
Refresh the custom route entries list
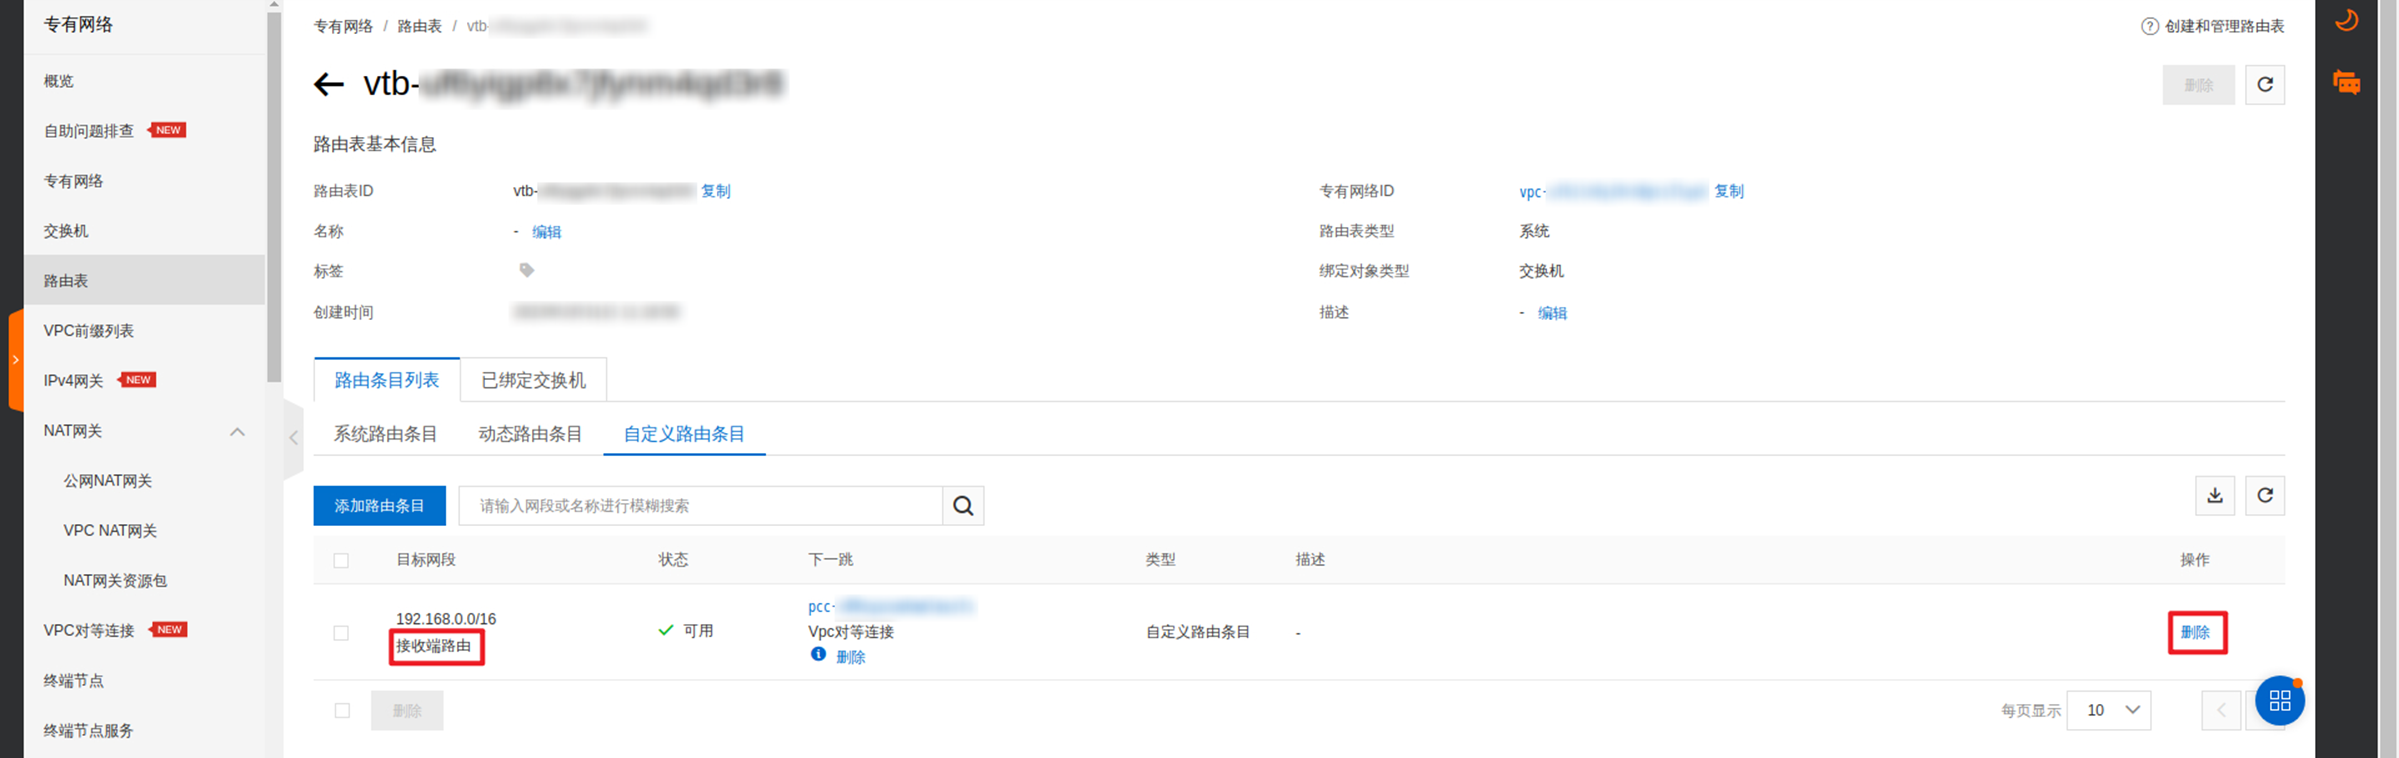click(2265, 496)
